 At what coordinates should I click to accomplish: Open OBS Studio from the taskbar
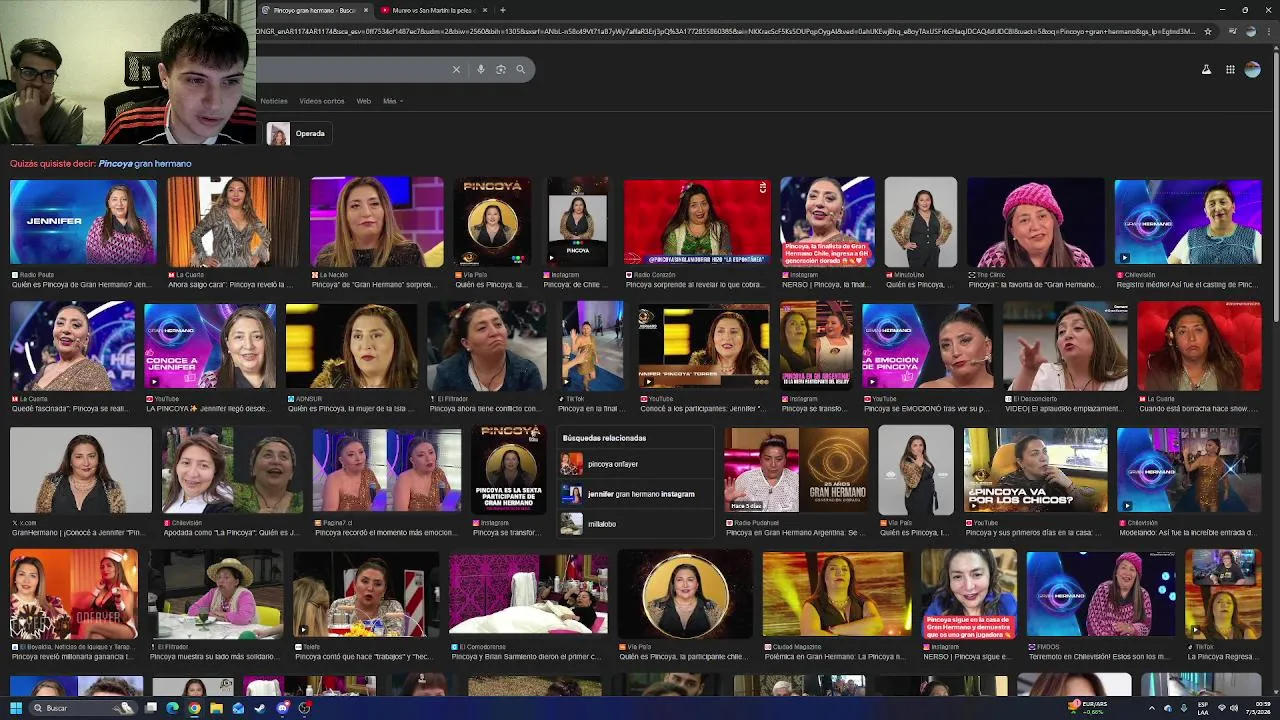click(x=304, y=708)
